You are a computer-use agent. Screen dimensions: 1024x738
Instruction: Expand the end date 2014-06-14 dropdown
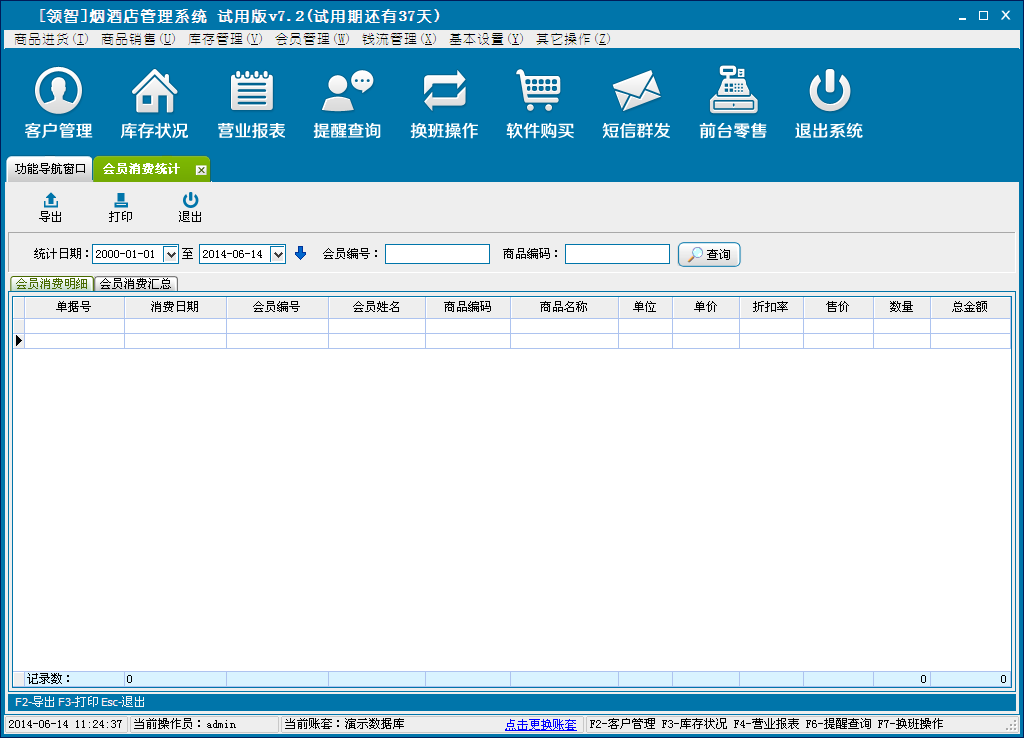[x=278, y=254]
